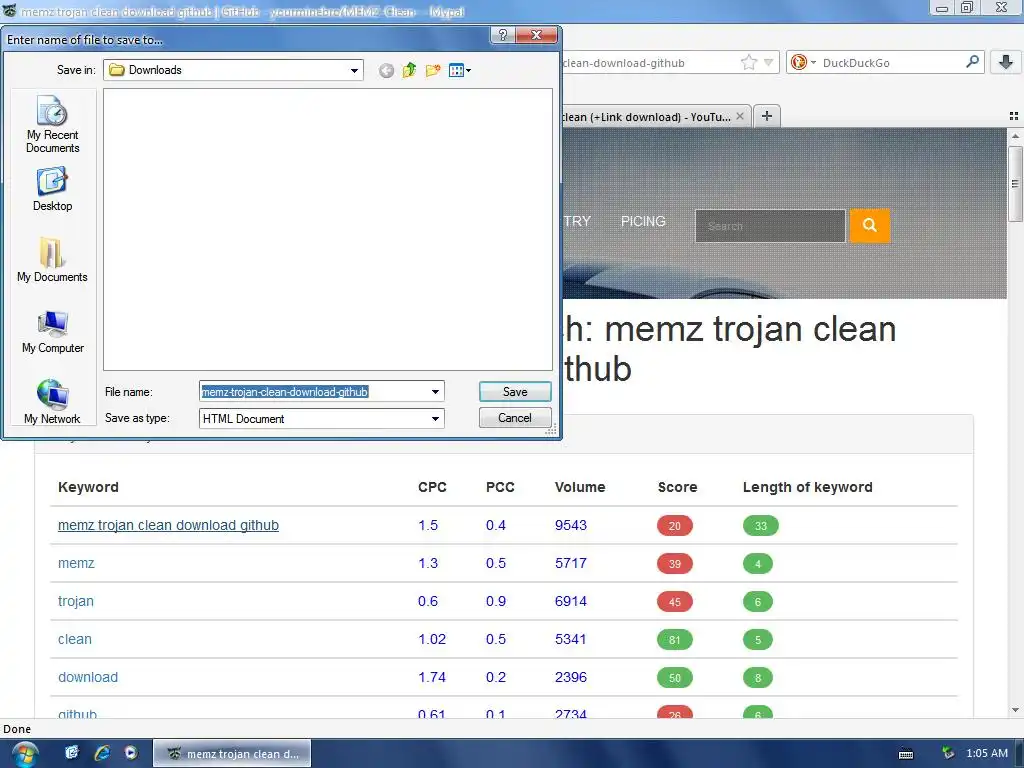
Task: Open the list all tabs icon
Action: [1014, 116]
